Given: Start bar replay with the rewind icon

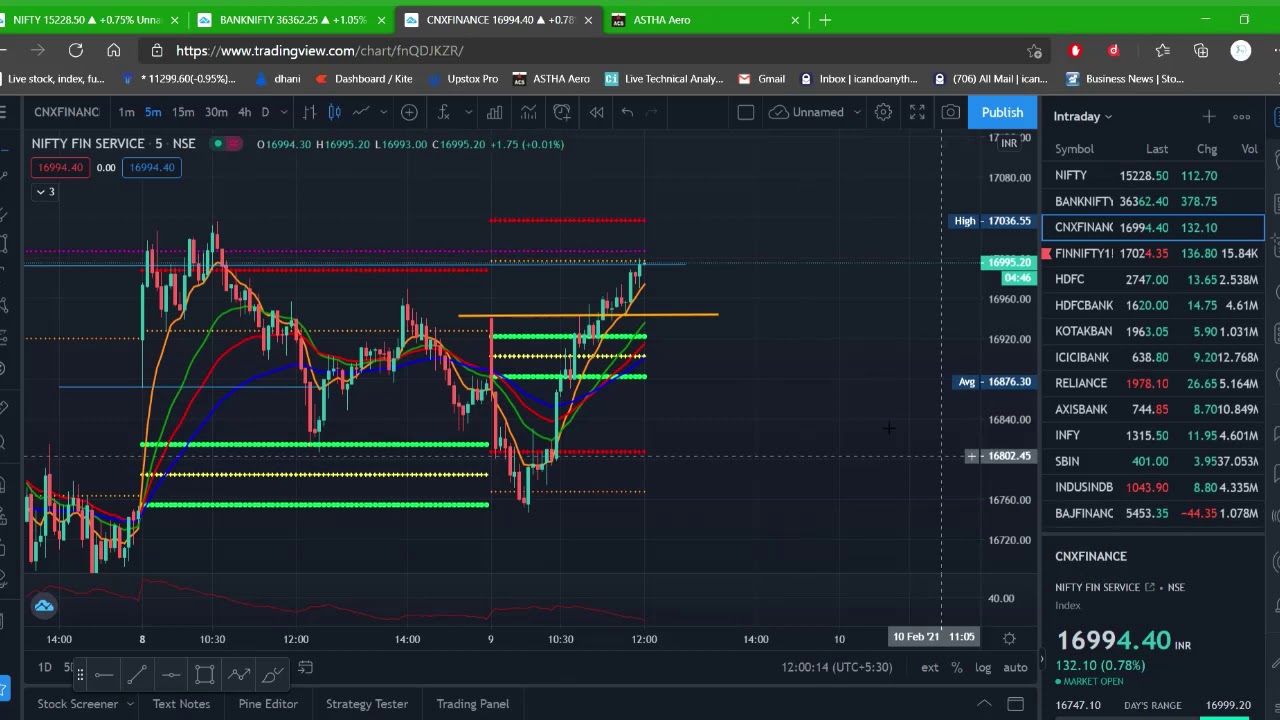Looking at the screenshot, I should click(x=596, y=112).
